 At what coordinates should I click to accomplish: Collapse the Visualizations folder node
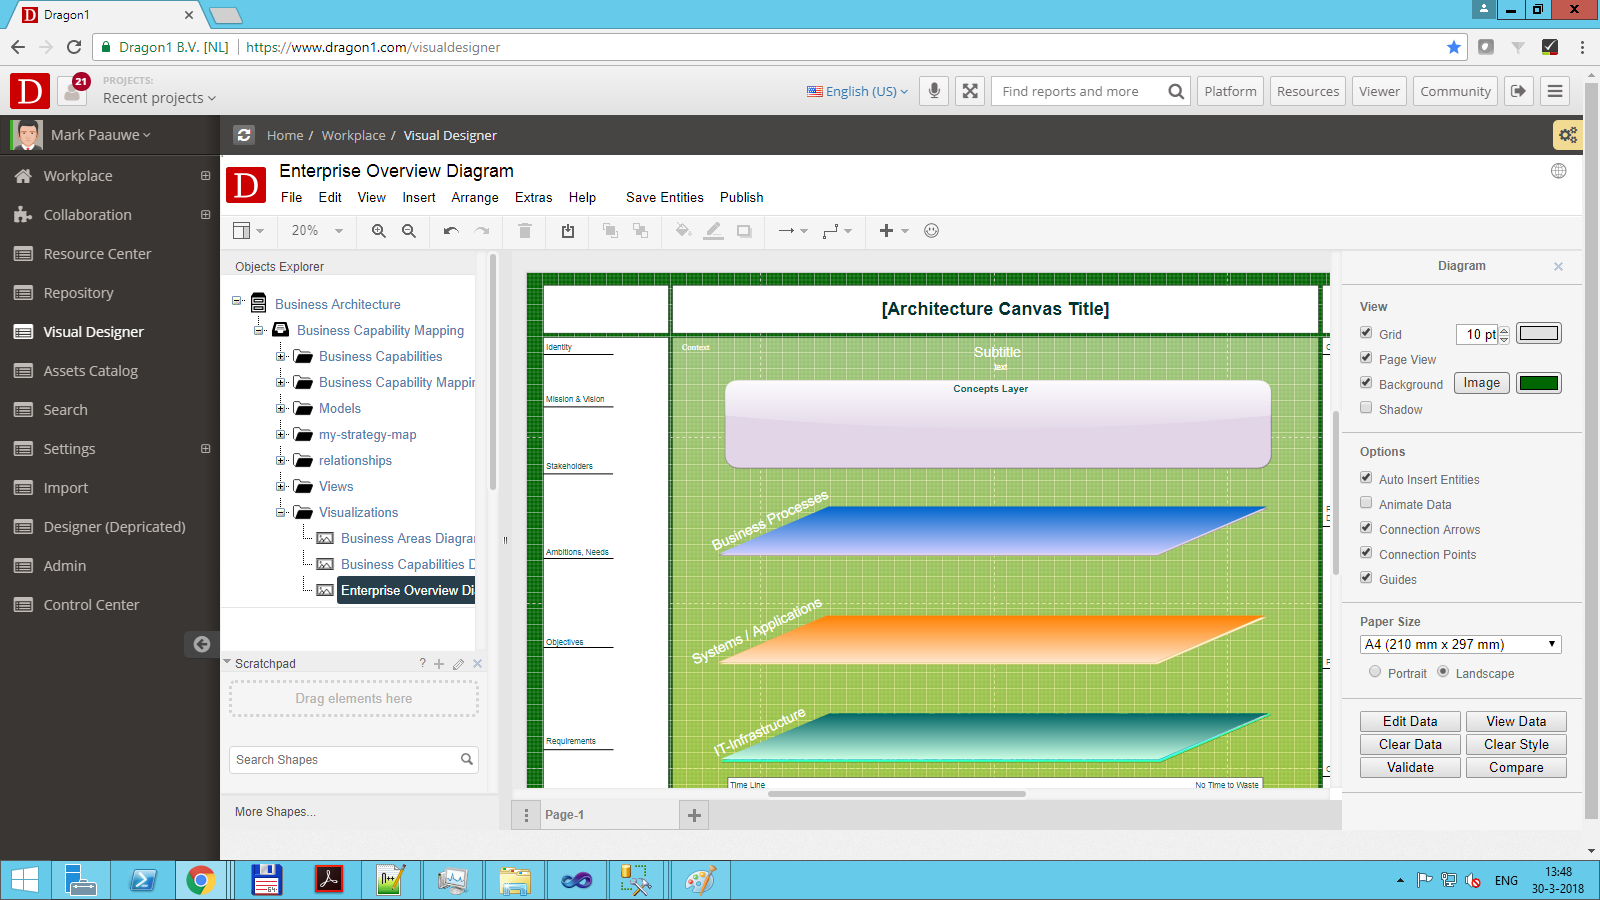281,512
